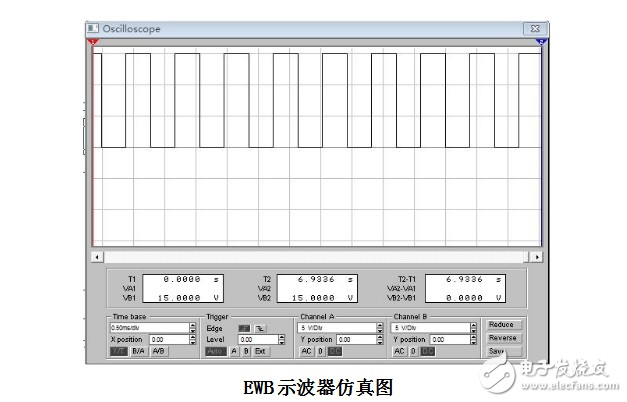Click the Save button
Image resolution: width=627 pixels, height=402 pixels.
tap(502, 351)
